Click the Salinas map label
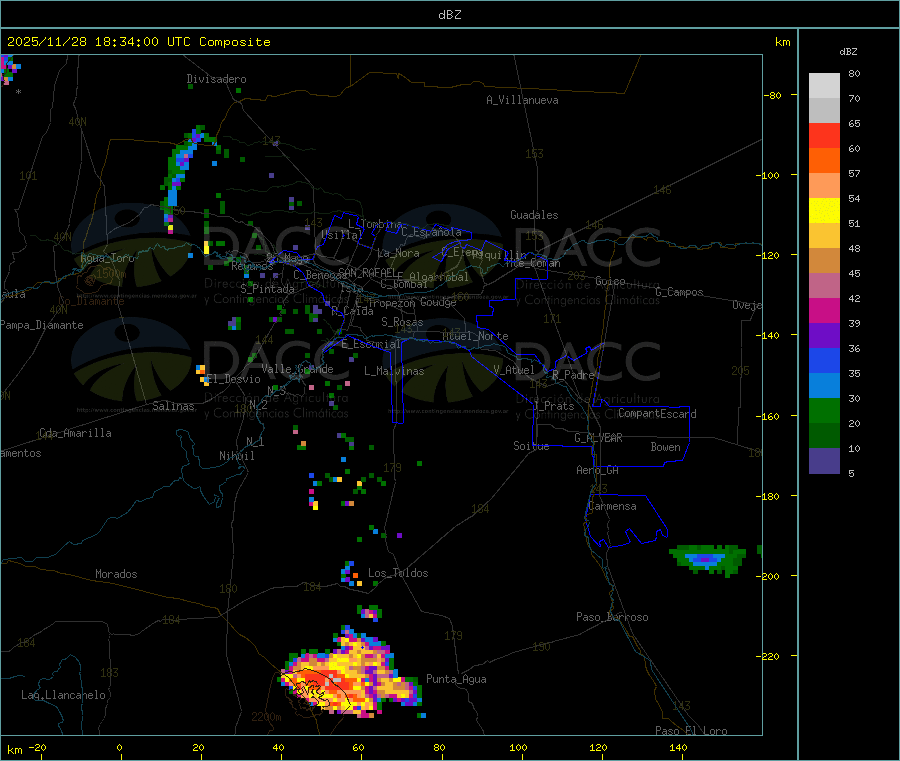Image resolution: width=900 pixels, height=761 pixels. [x=173, y=406]
